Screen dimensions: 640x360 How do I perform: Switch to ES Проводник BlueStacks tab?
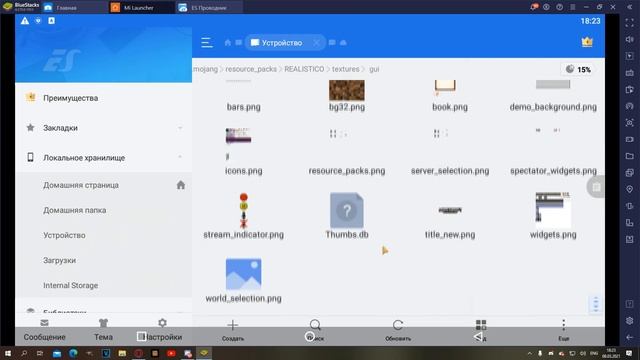(208, 7)
